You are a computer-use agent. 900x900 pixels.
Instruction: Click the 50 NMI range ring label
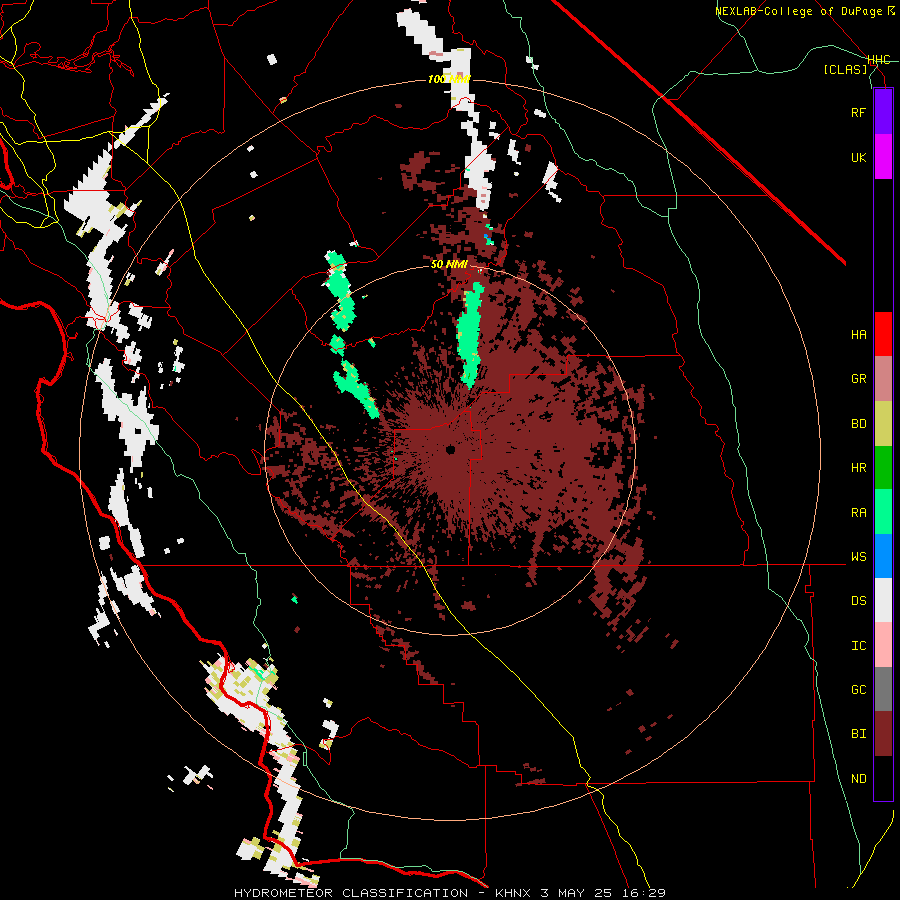pyautogui.click(x=449, y=265)
